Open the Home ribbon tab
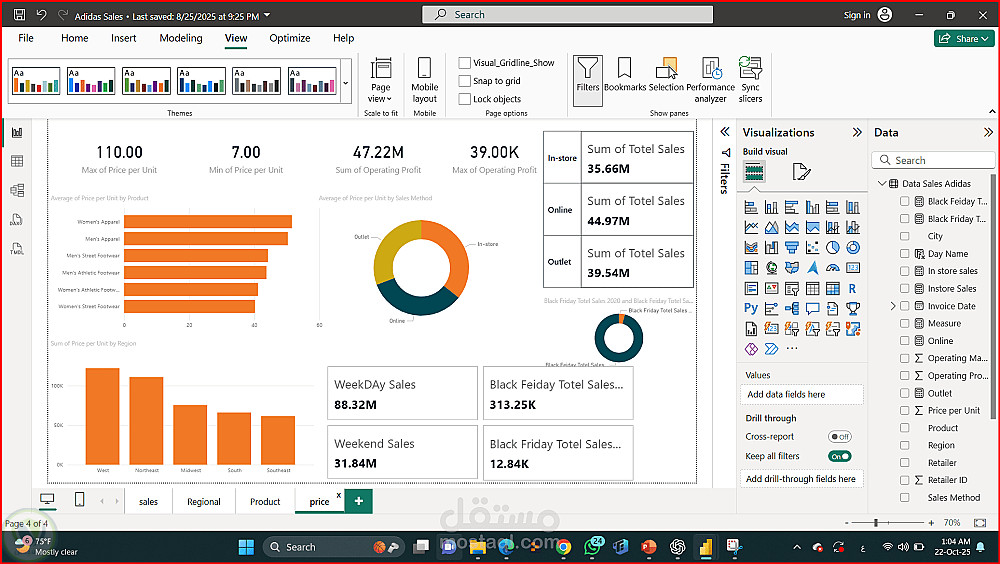 pos(75,38)
